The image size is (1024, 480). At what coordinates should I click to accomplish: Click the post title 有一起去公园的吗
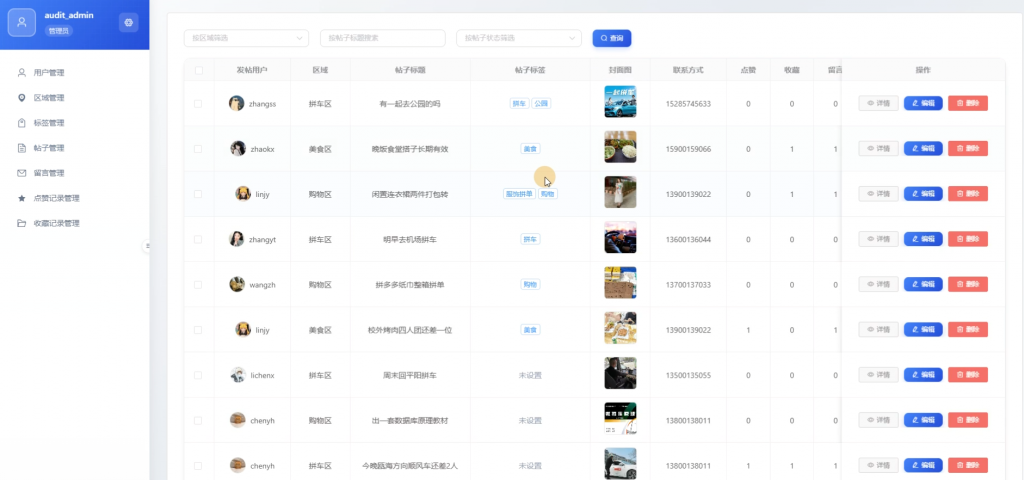coord(410,104)
